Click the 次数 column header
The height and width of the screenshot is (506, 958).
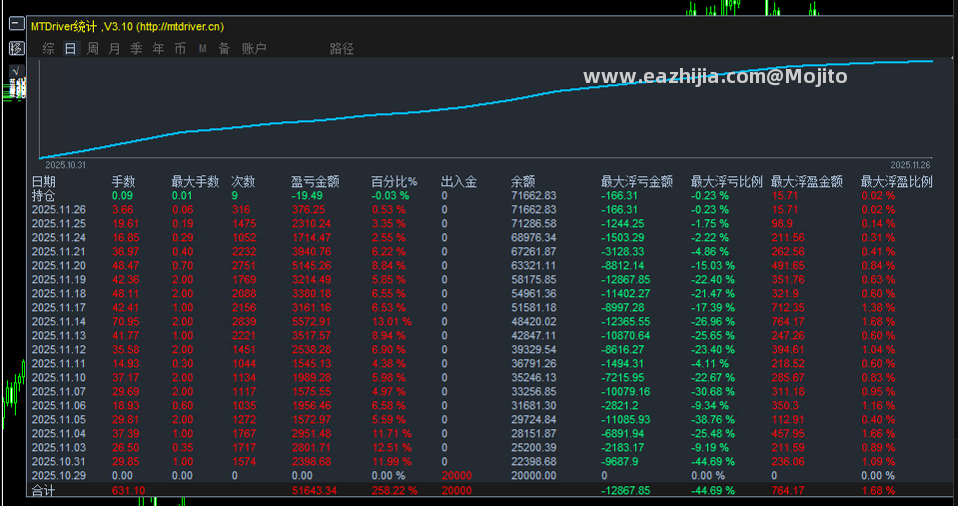pyautogui.click(x=243, y=182)
